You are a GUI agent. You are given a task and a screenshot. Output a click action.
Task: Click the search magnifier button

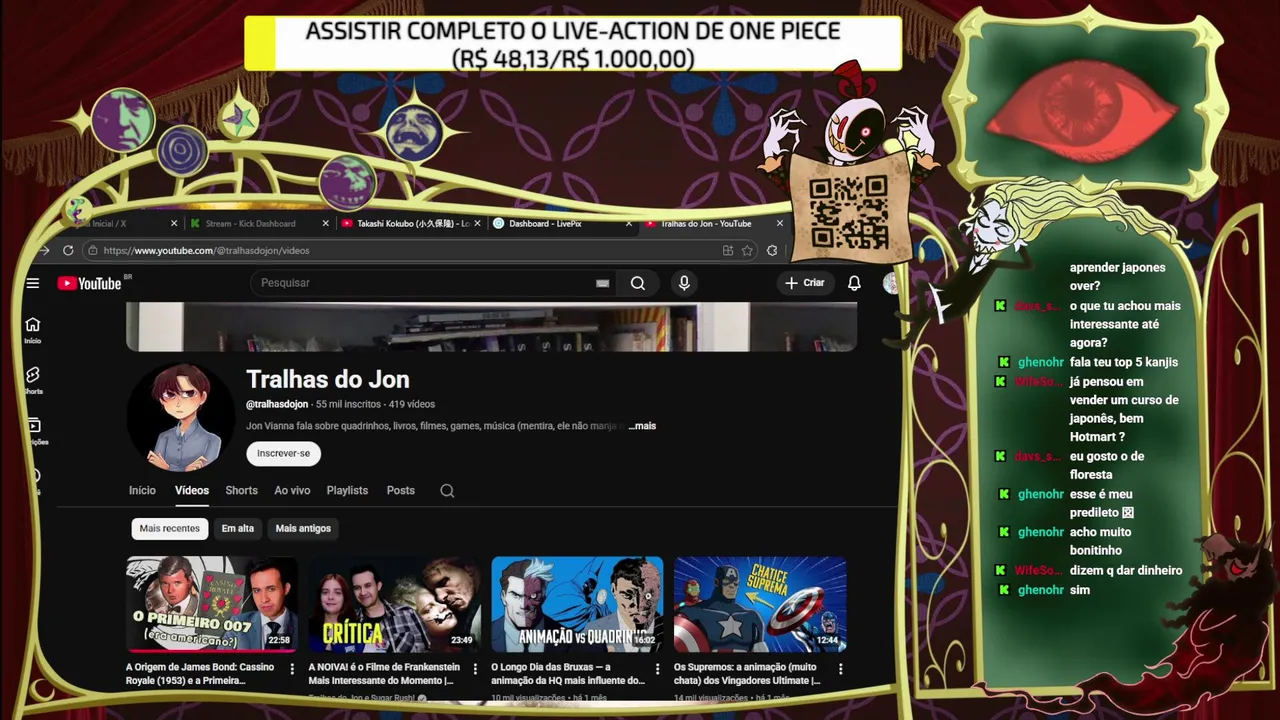(638, 283)
